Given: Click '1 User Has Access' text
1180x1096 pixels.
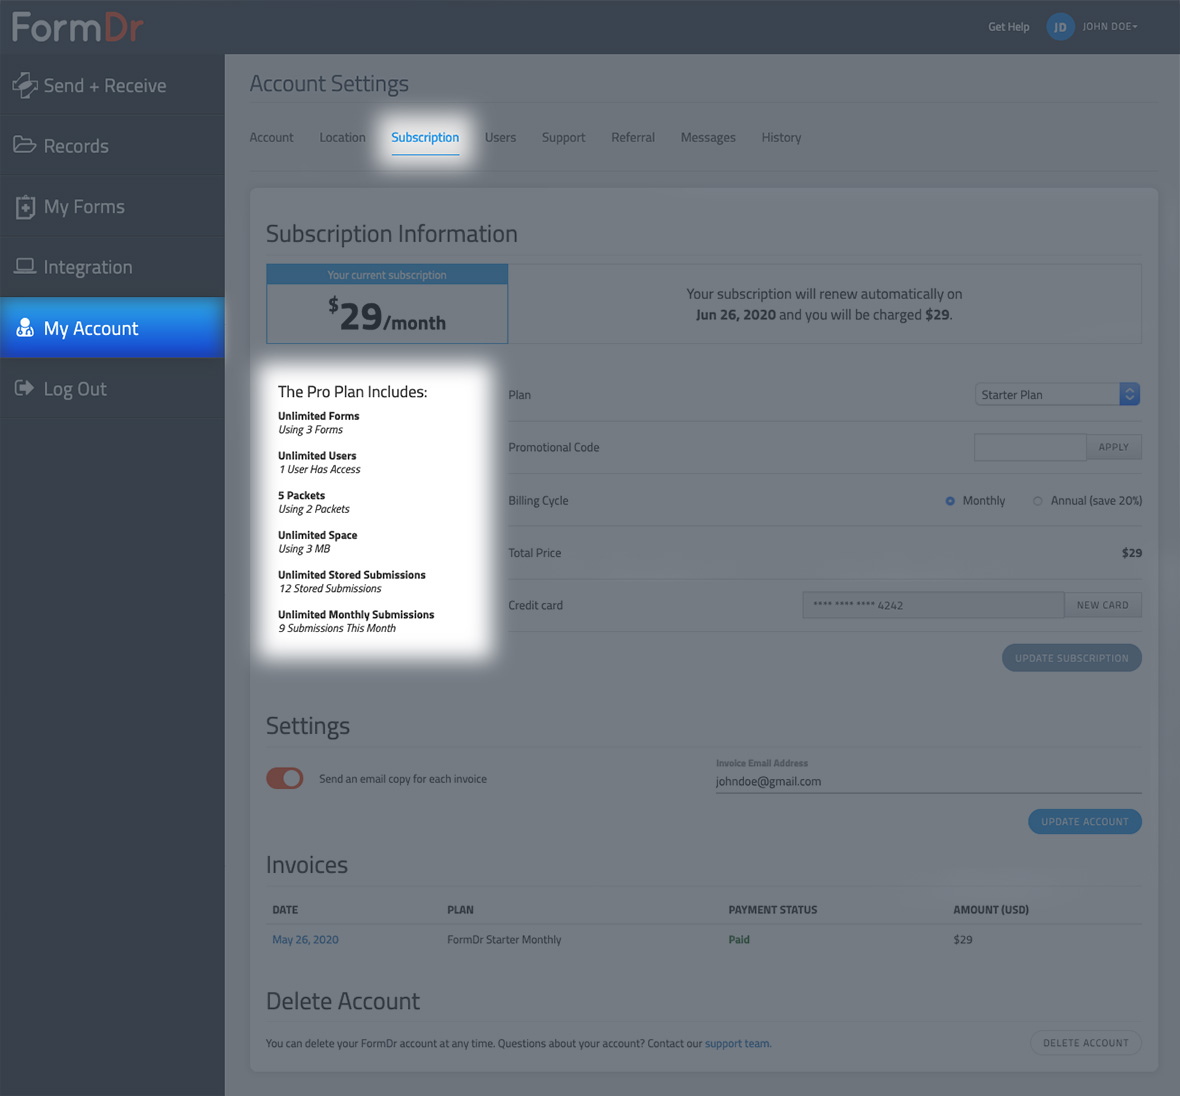Looking at the screenshot, I should pyautogui.click(x=320, y=470).
